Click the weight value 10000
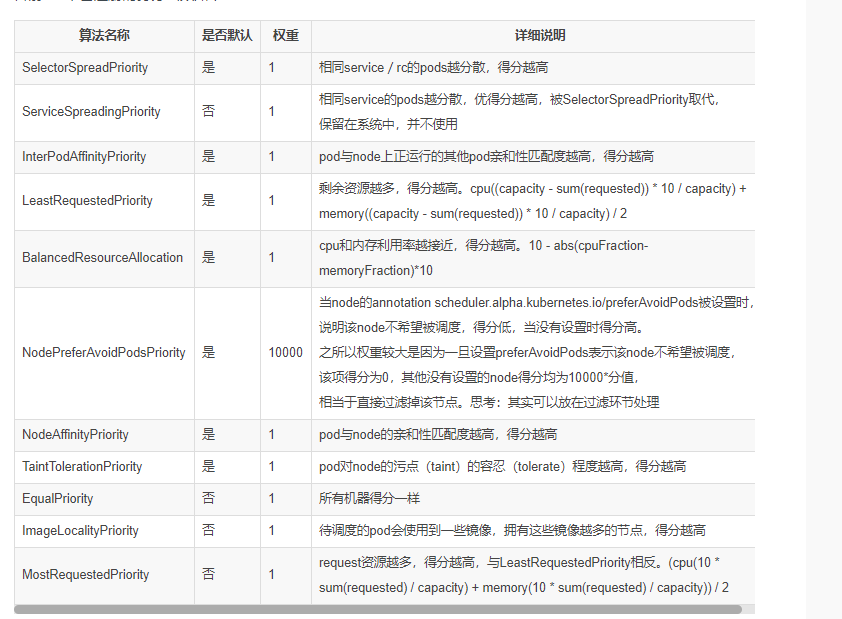Viewport: 842px width, 619px height. pyautogui.click(x=286, y=353)
